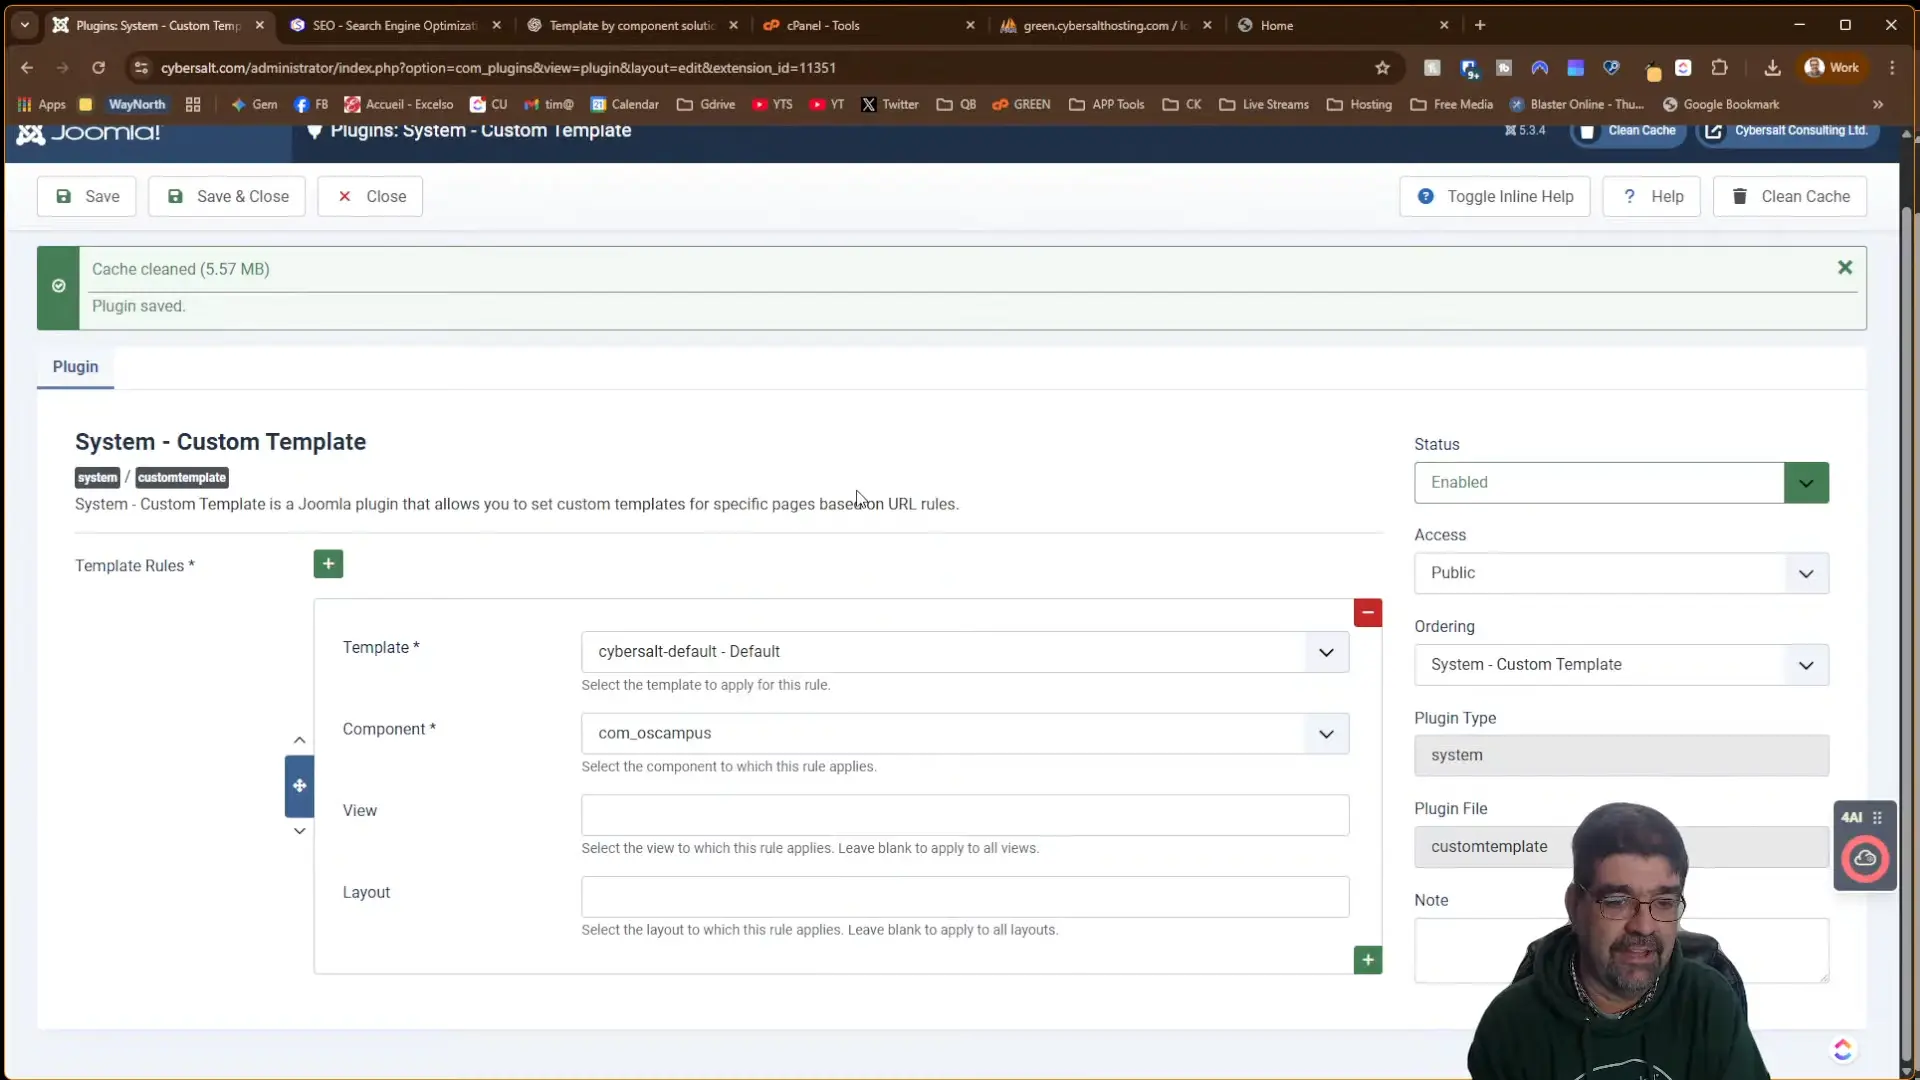This screenshot has width=1920, height=1080.
Task: Open the Template dropdown cybersalt-default
Action: (964, 652)
